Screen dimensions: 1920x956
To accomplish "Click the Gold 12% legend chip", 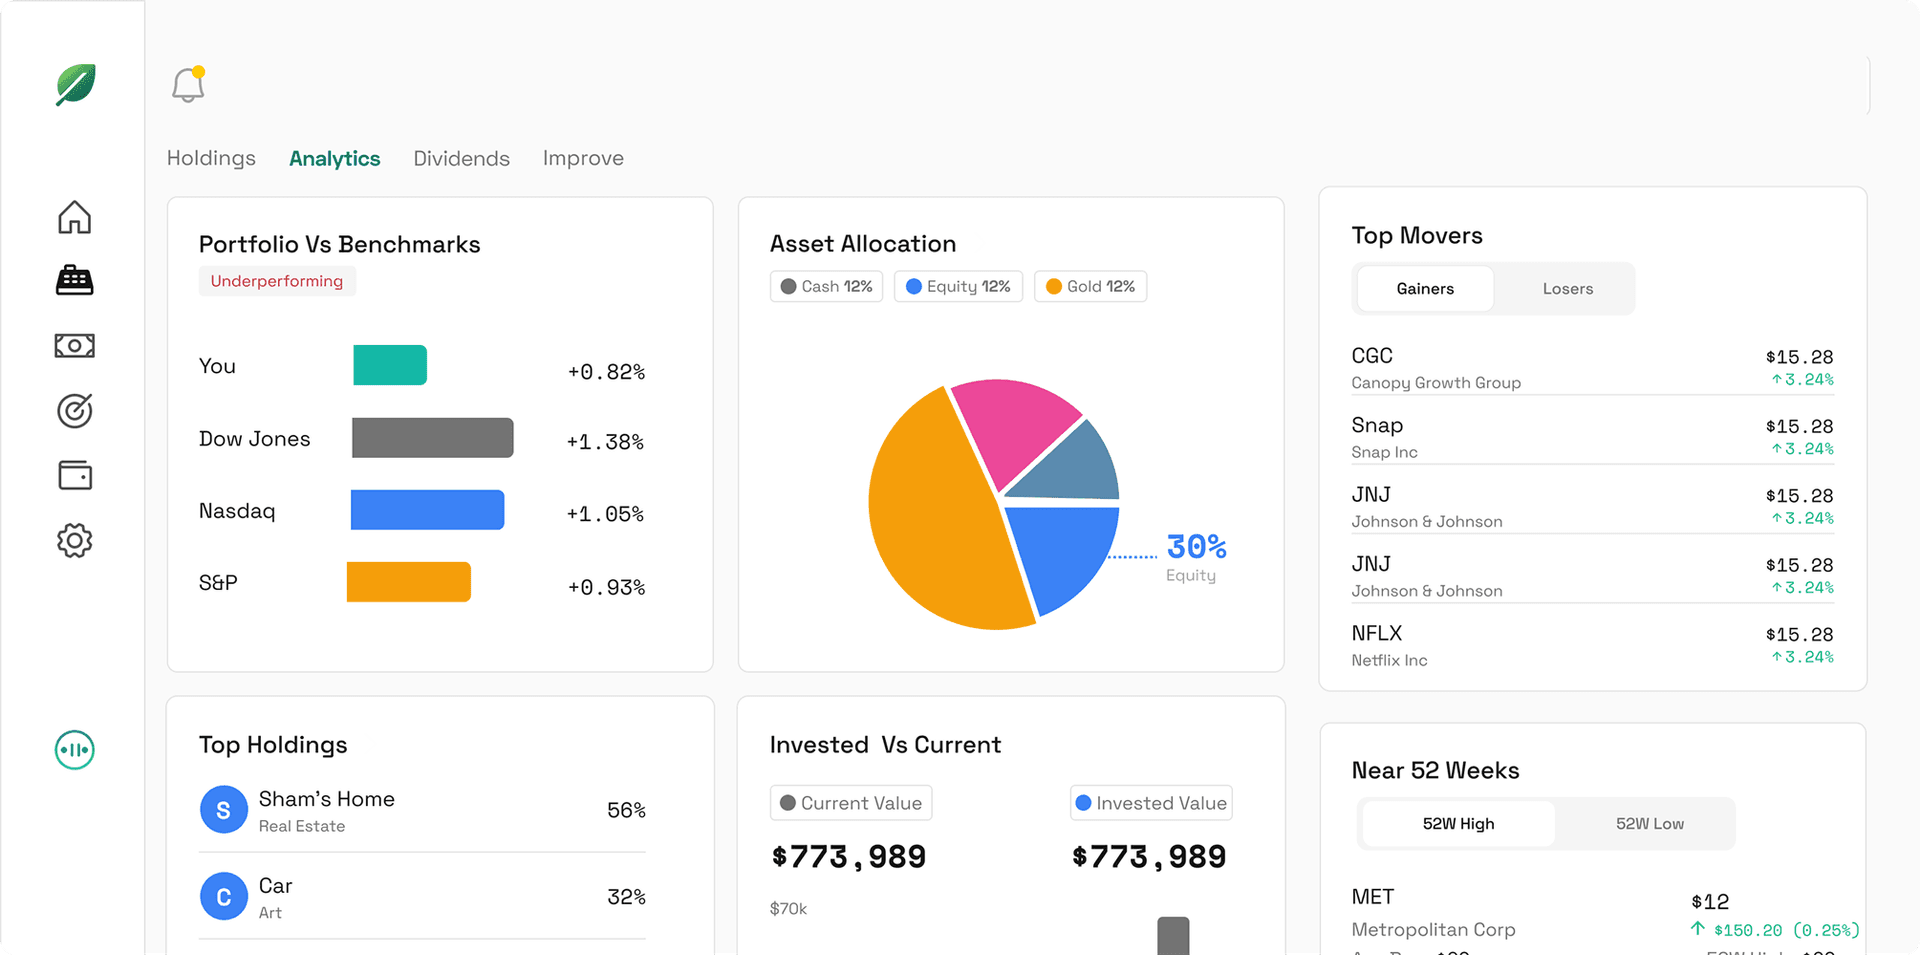I will pyautogui.click(x=1089, y=286).
